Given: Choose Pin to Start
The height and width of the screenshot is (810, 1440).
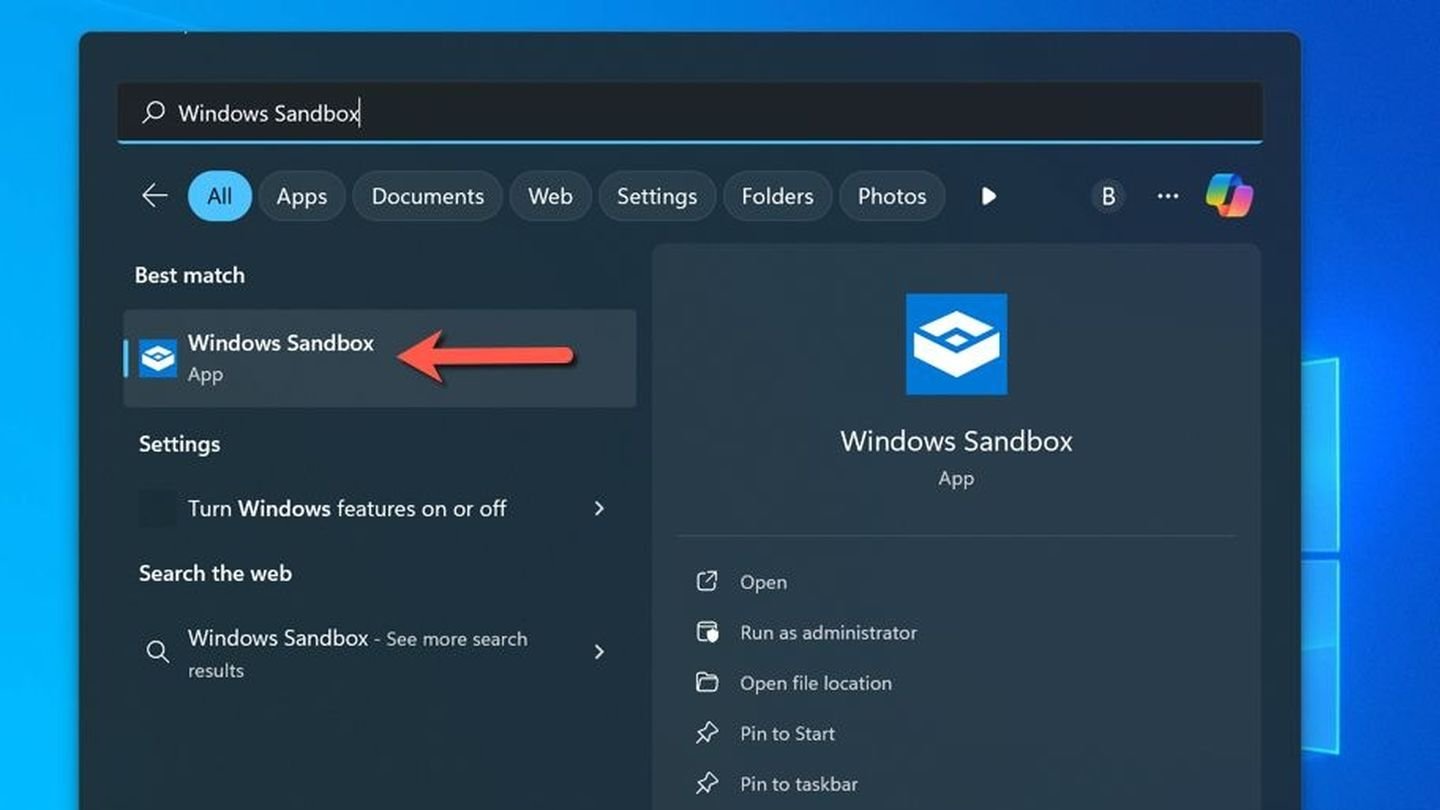Looking at the screenshot, I should (787, 733).
